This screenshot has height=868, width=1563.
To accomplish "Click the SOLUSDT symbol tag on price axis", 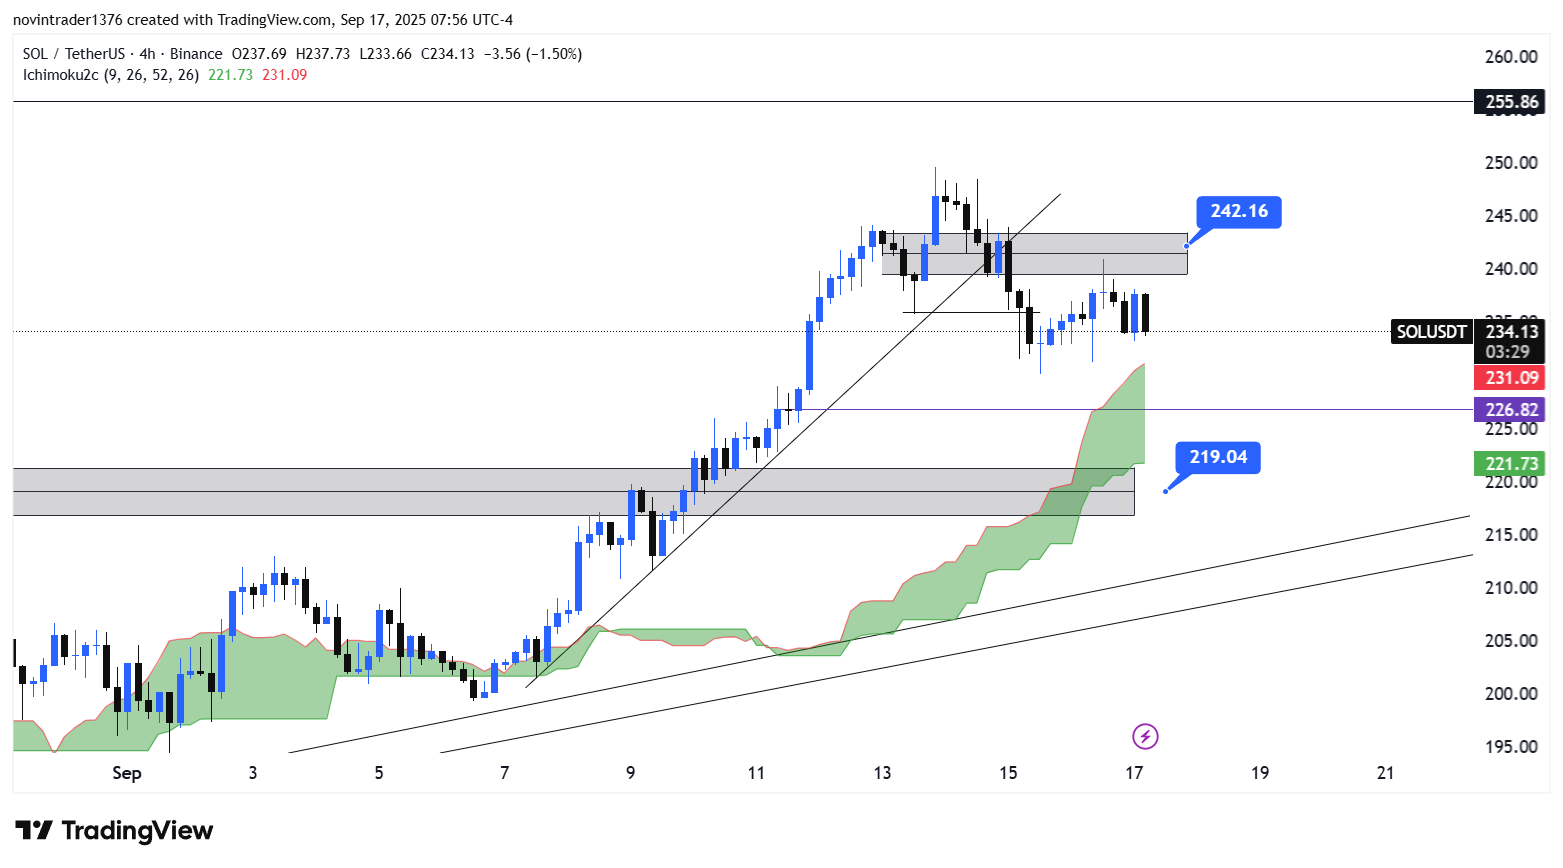I will [1431, 332].
